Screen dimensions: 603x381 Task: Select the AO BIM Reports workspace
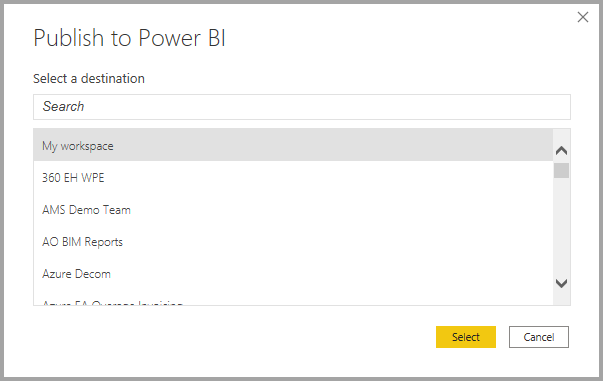(x=293, y=242)
